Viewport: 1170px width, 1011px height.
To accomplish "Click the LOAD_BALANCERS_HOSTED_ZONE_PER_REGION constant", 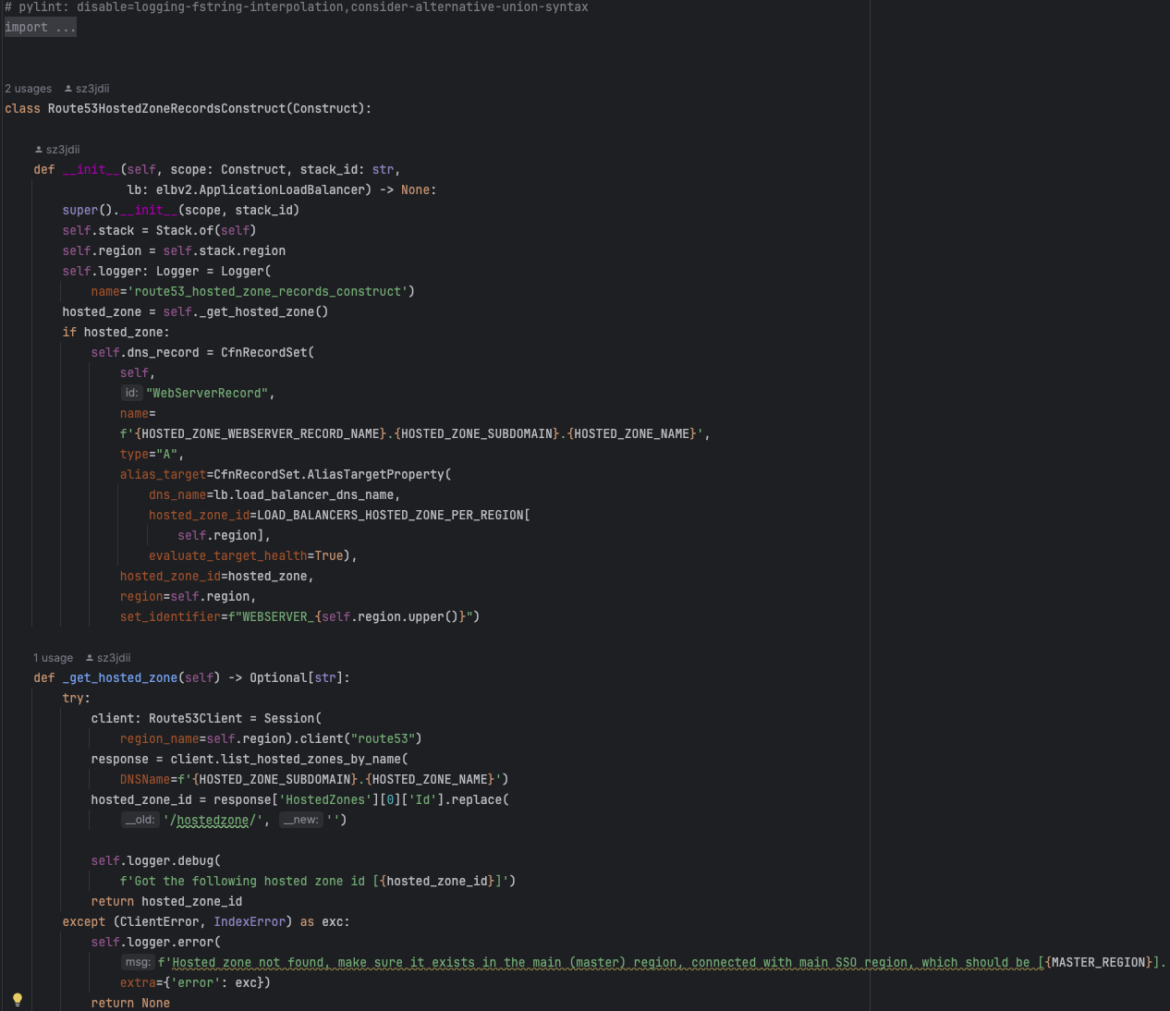I will pos(392,515).
